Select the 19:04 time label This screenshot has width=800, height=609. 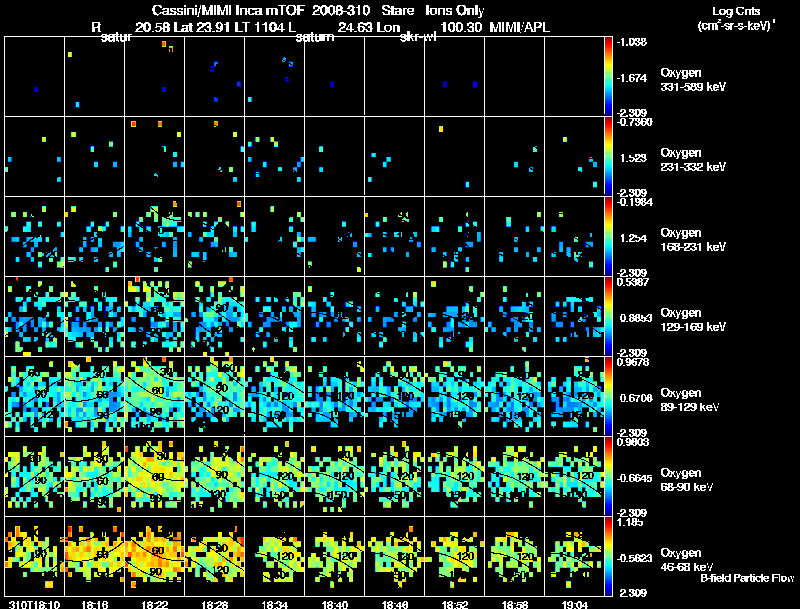point(574,604)
